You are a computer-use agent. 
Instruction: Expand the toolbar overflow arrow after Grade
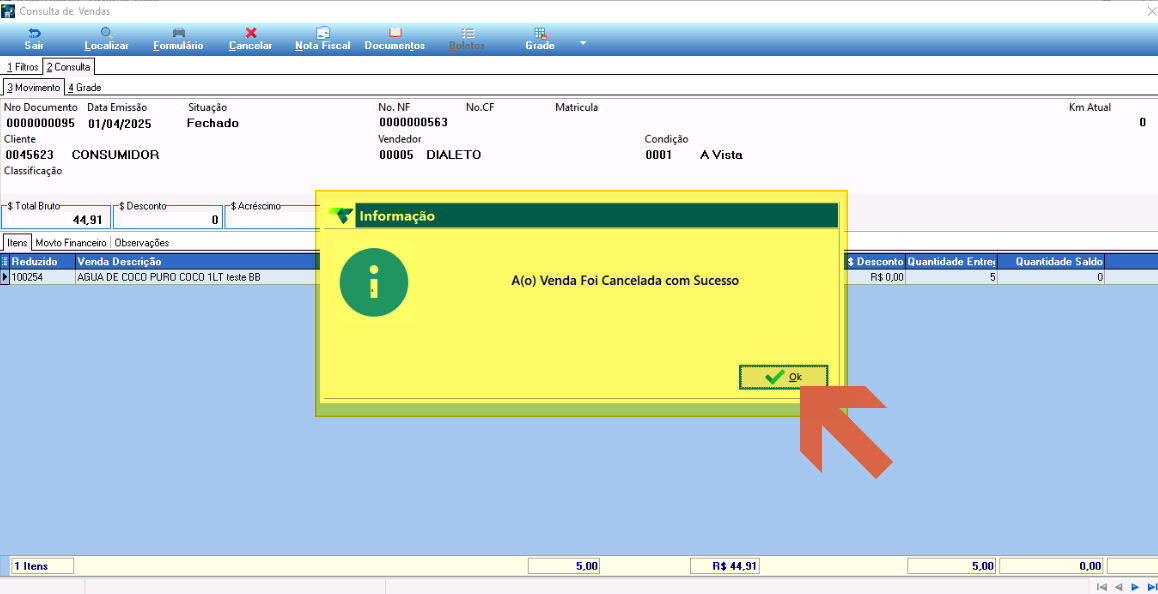pos(583,43)
